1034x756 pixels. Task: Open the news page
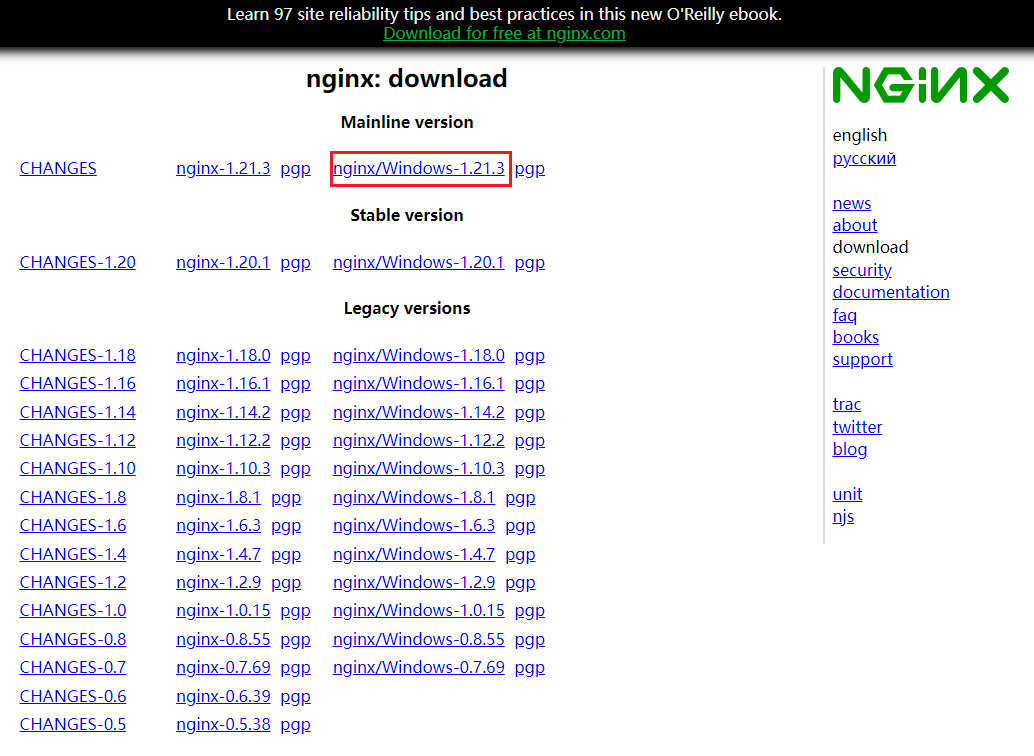[x=851, y=203]
